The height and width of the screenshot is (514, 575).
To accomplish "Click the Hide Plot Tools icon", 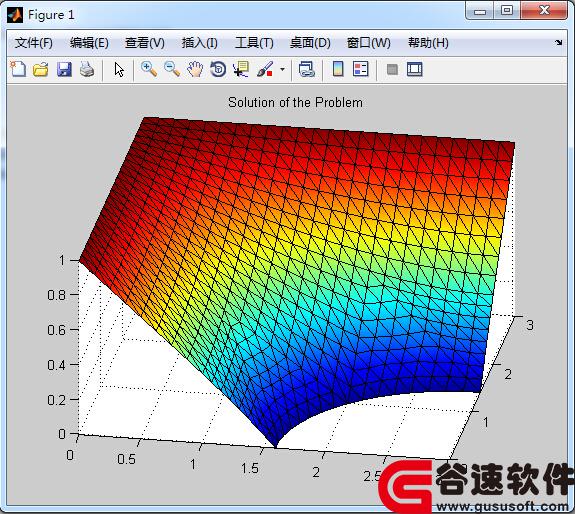I will [392, 69].
